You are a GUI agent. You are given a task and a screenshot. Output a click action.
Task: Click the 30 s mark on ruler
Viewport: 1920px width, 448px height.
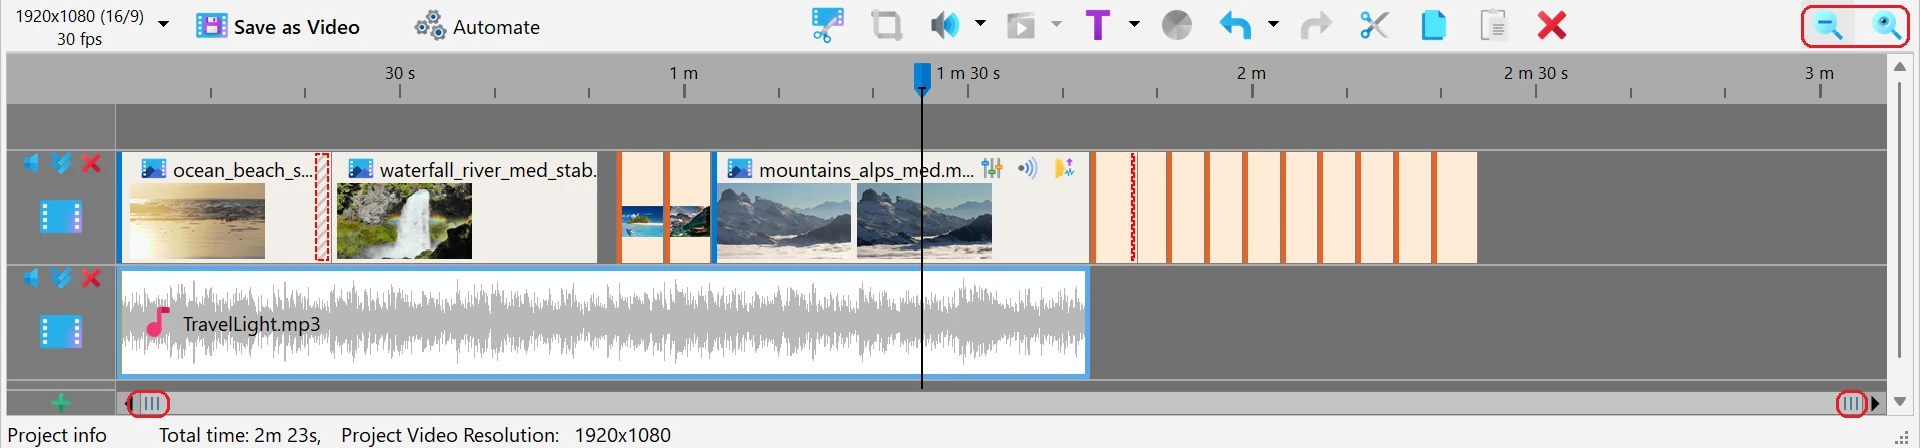(x=400, y=74)
